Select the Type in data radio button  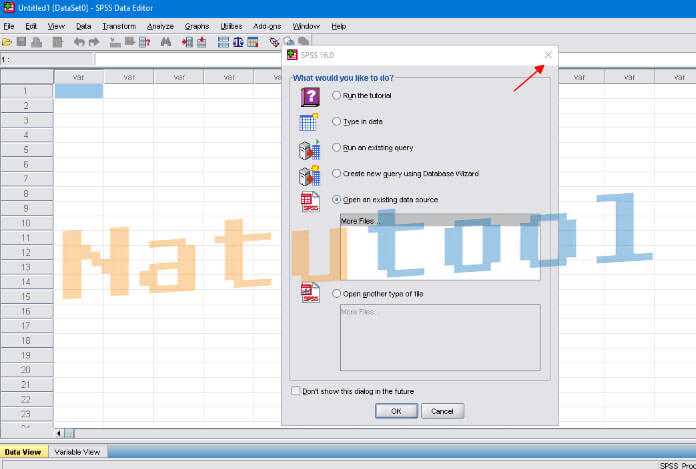coord(336,122)
